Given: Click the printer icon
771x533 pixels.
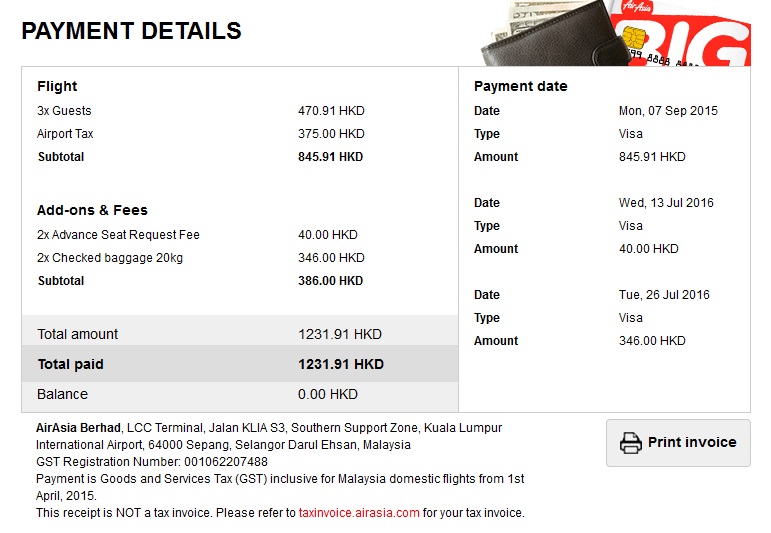Looking at the screenshot, I should pyautogui.click(x=630, y=443).
